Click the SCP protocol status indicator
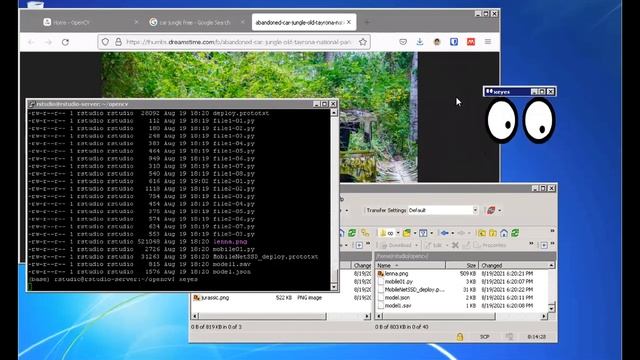The height and width of the screenshot is (360, 640). point(484,337)
